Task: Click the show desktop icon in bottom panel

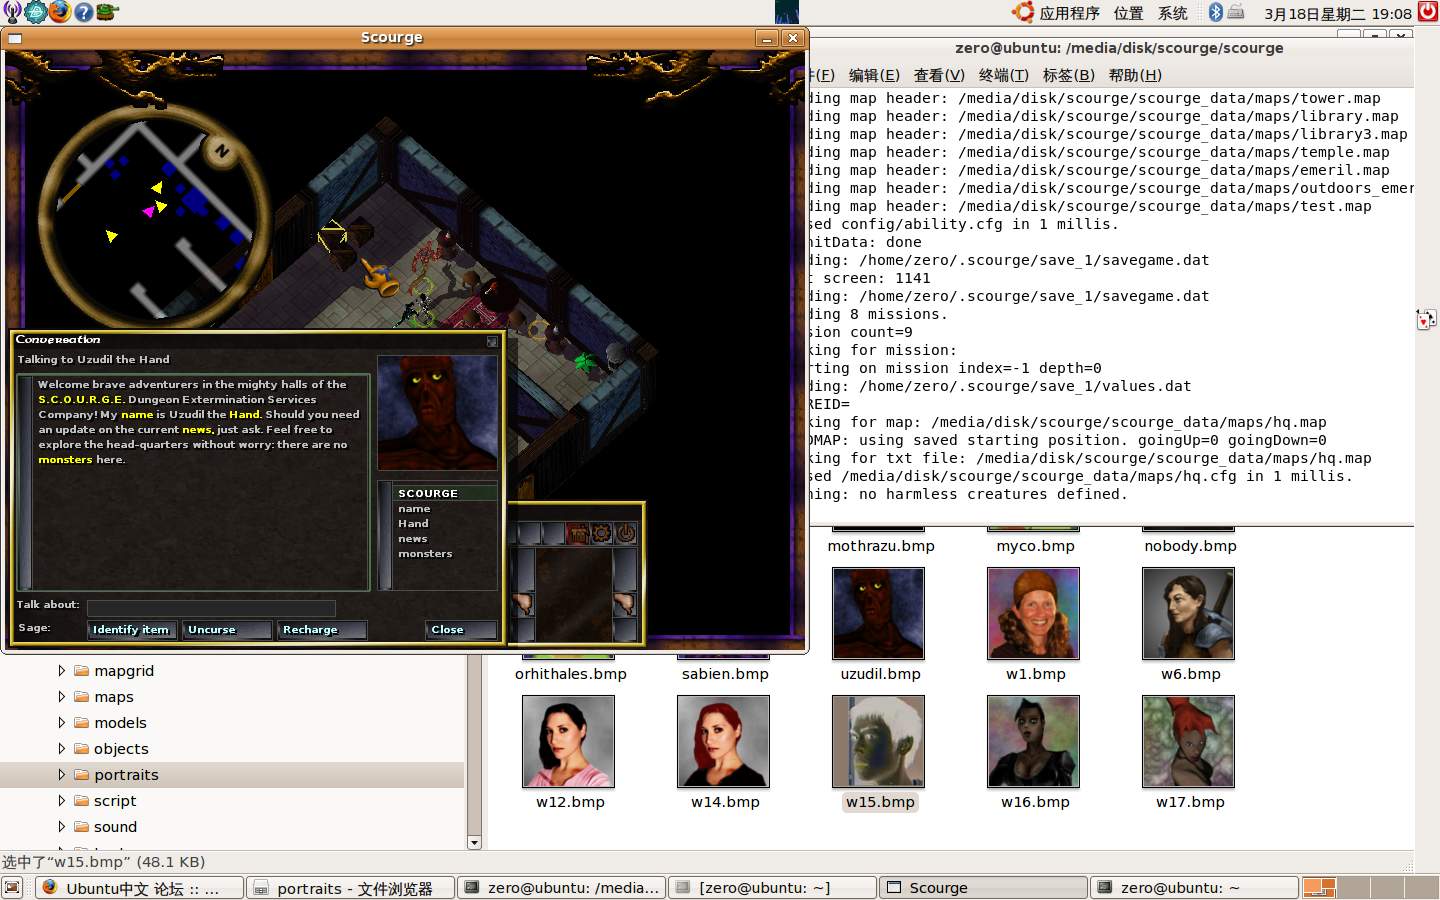Action: pos(12,887)
